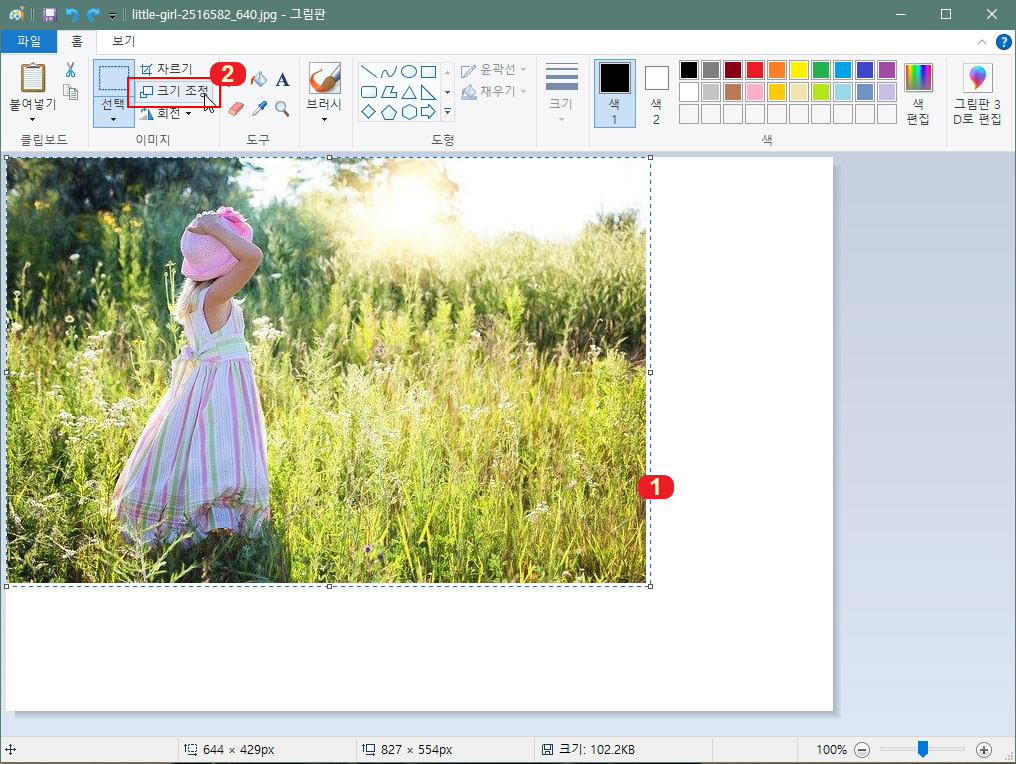Click the Cut scissors icon
This screenshot has width=1016, height=764.
click(x=70, y=69)
